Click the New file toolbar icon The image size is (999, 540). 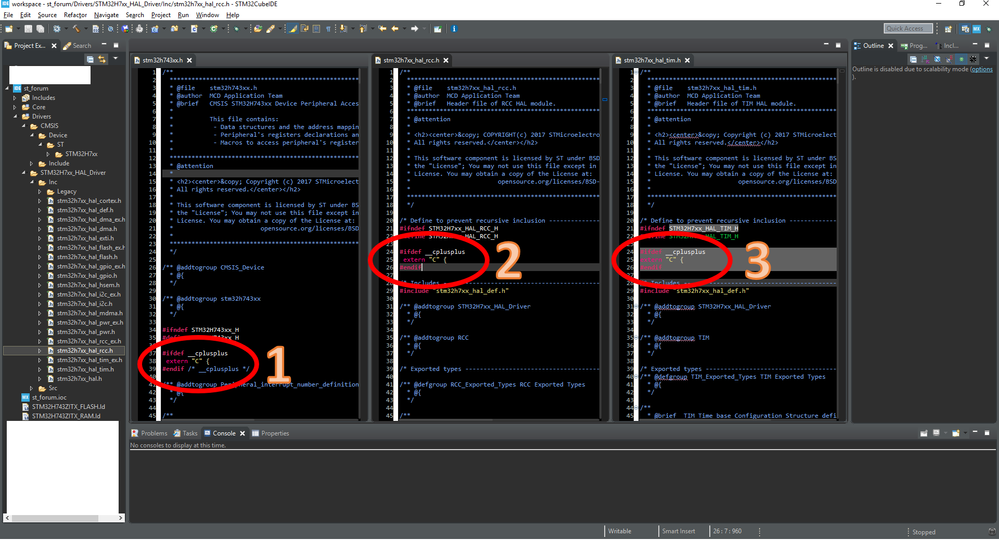(x=8, y=29)
